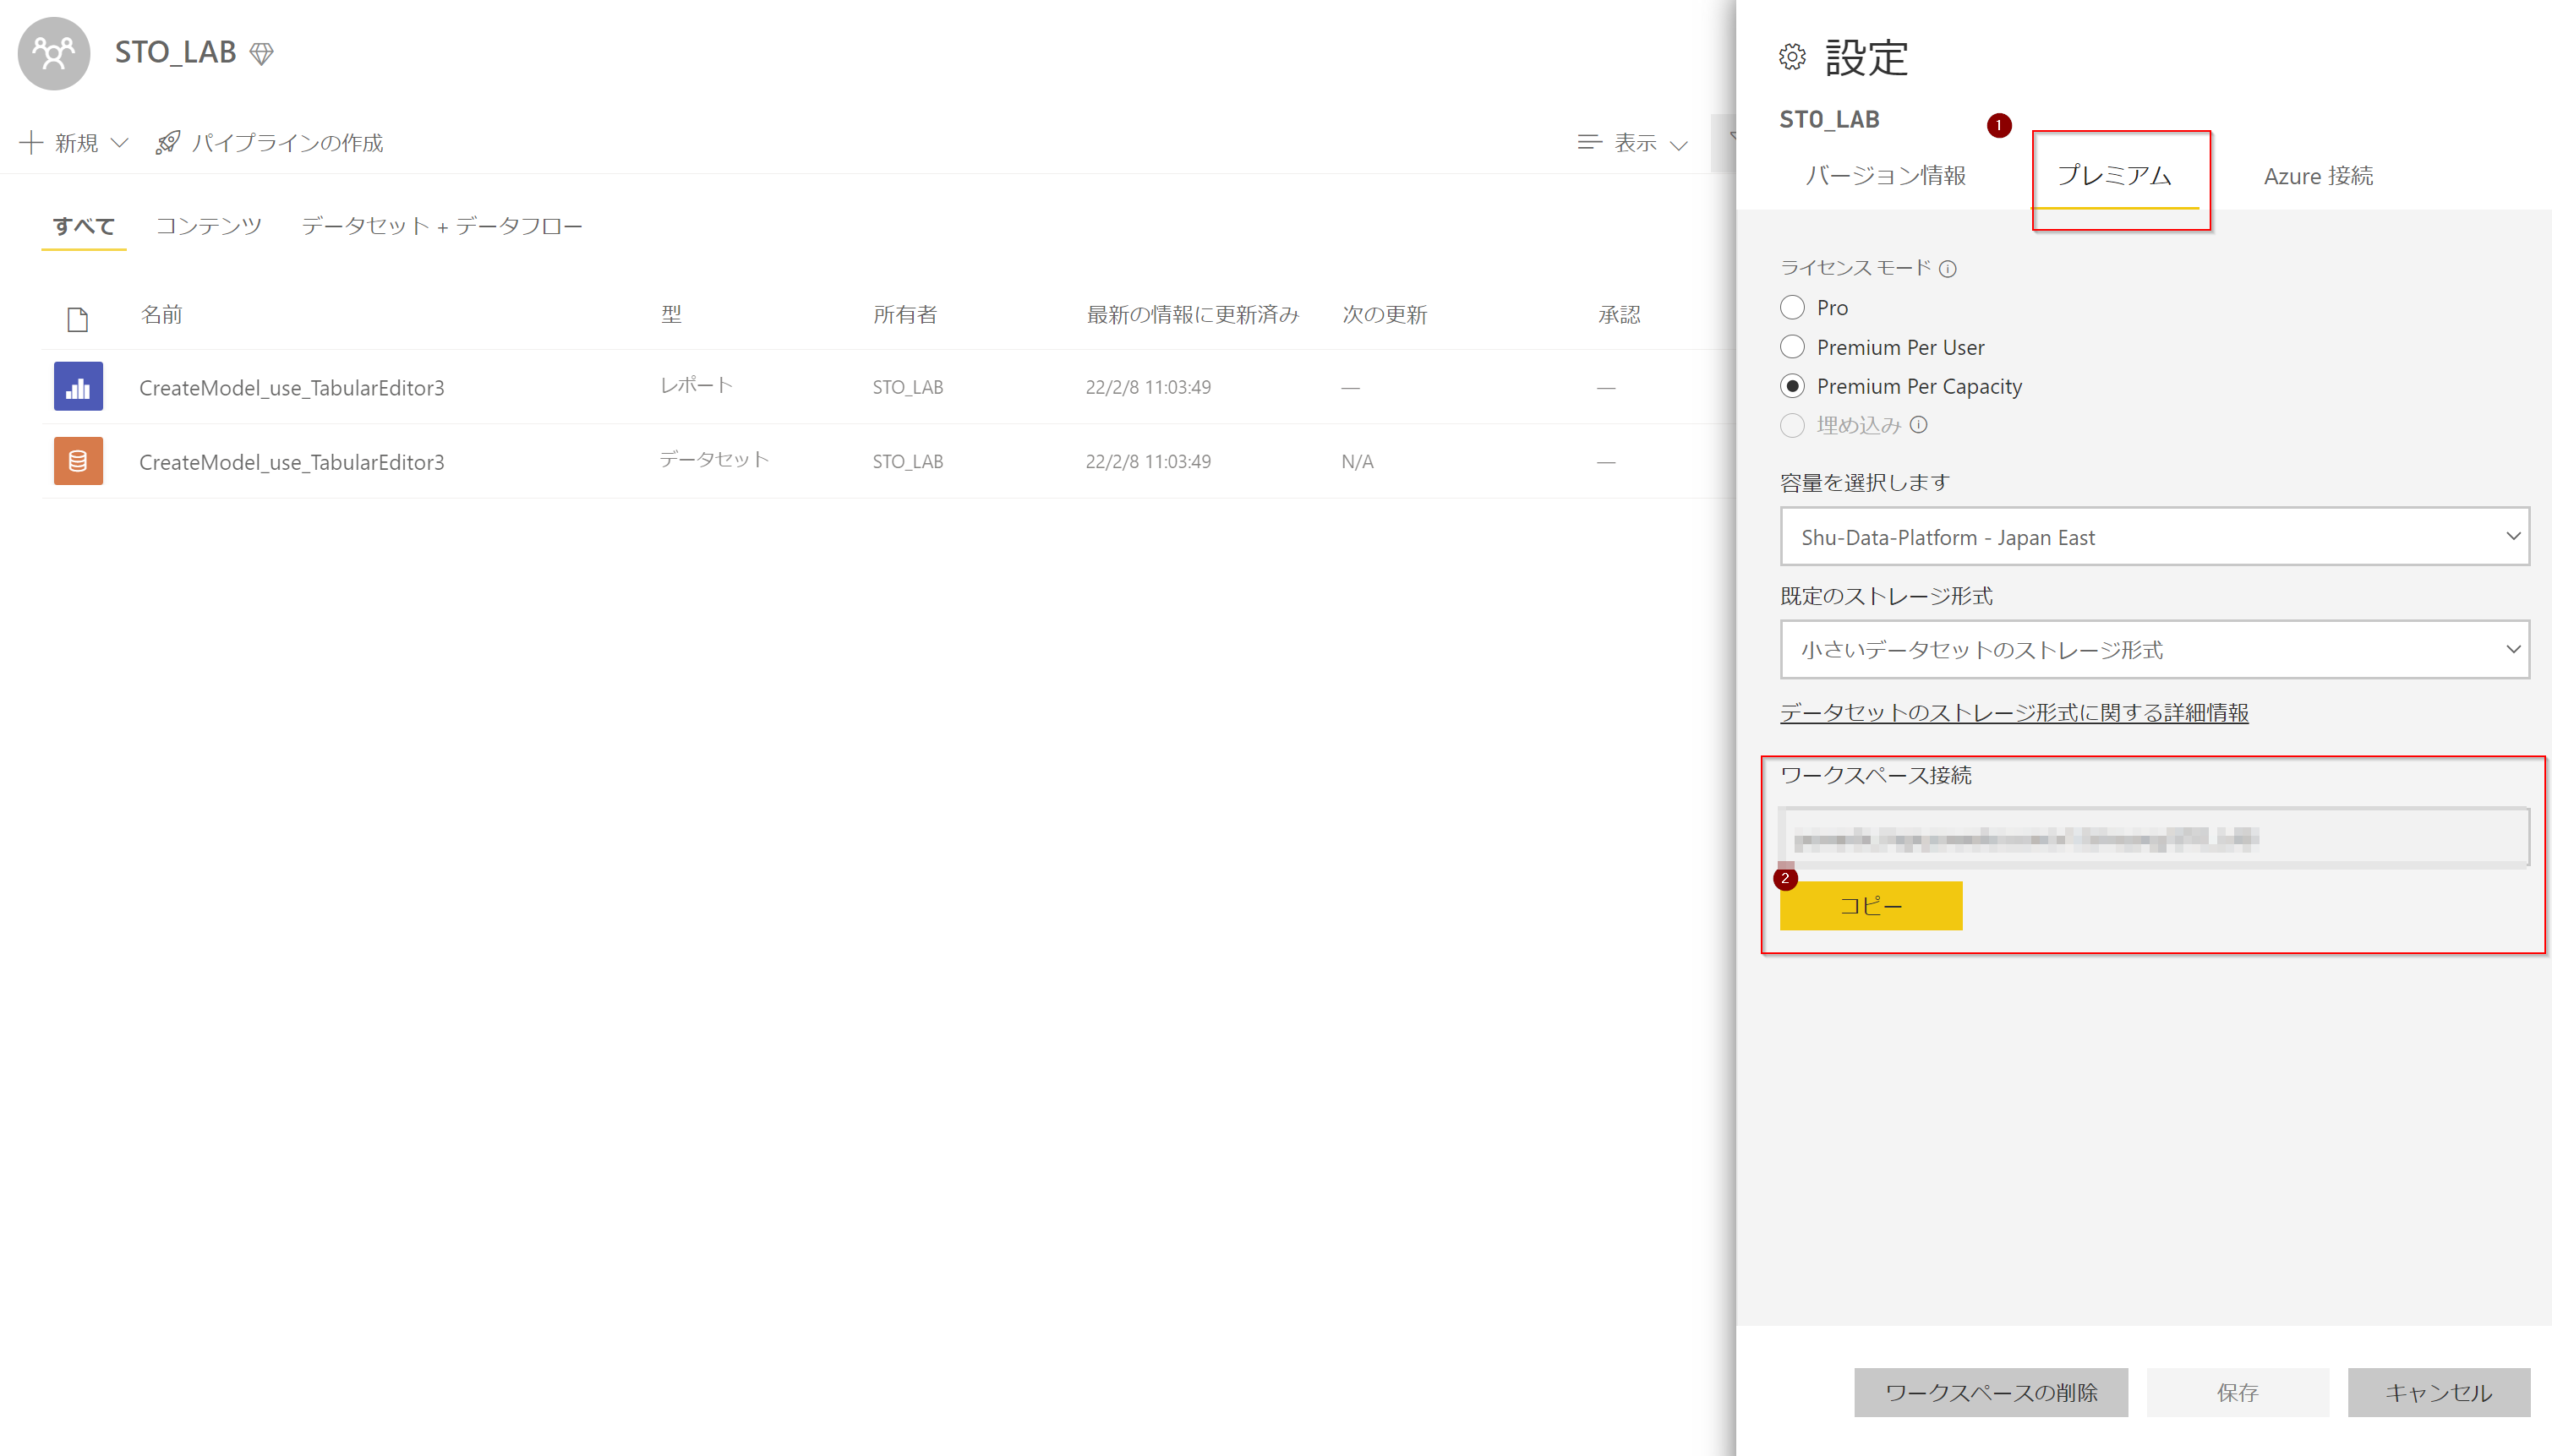Click the file icon in the table header
This screenshot has width=2552, height=1456.
point(77,319)
